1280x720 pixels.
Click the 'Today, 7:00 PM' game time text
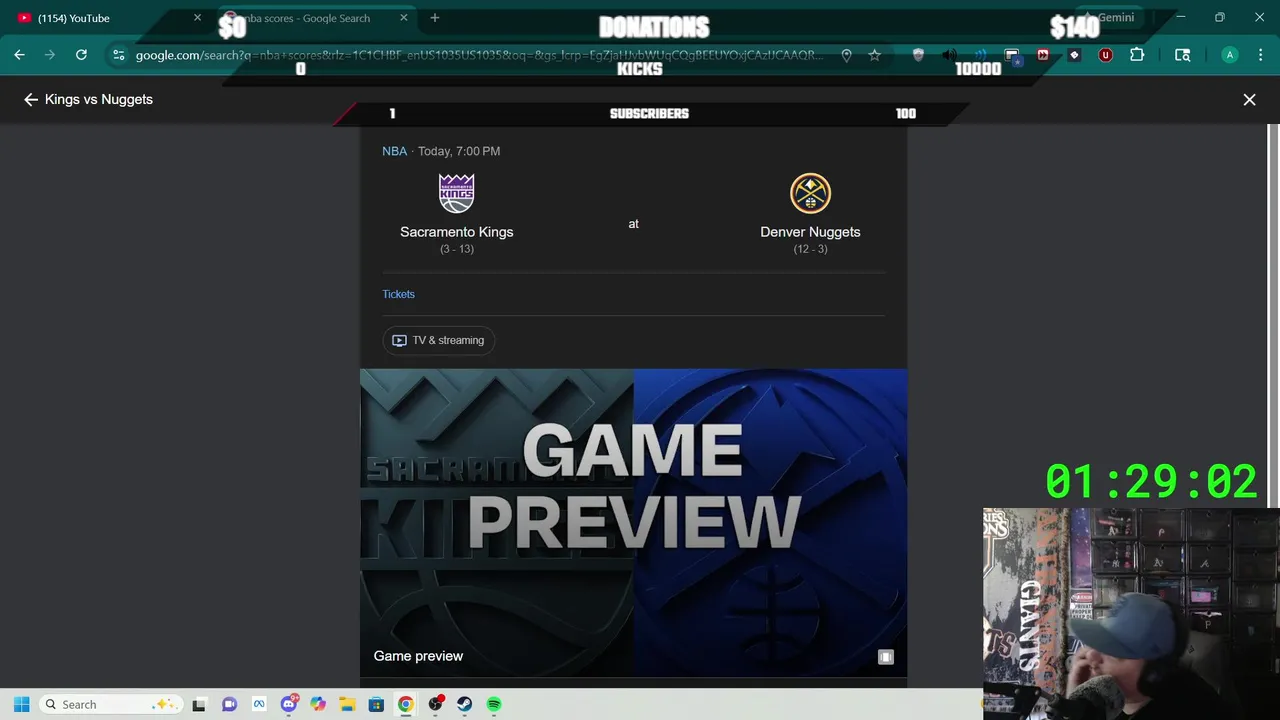tap(459, 151)
